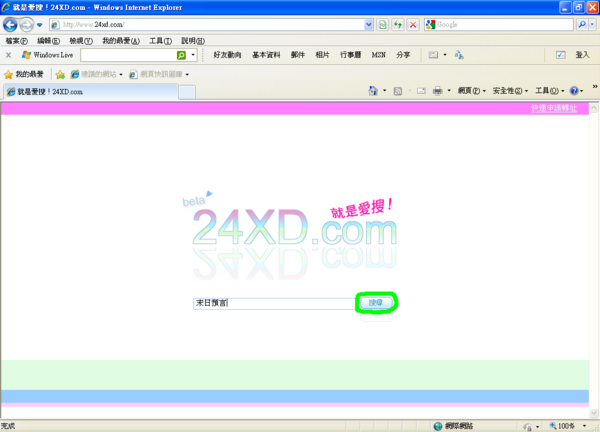Click the 搜尋 search button
This screenshot has width=600, height=432.
tap(376, 303)
